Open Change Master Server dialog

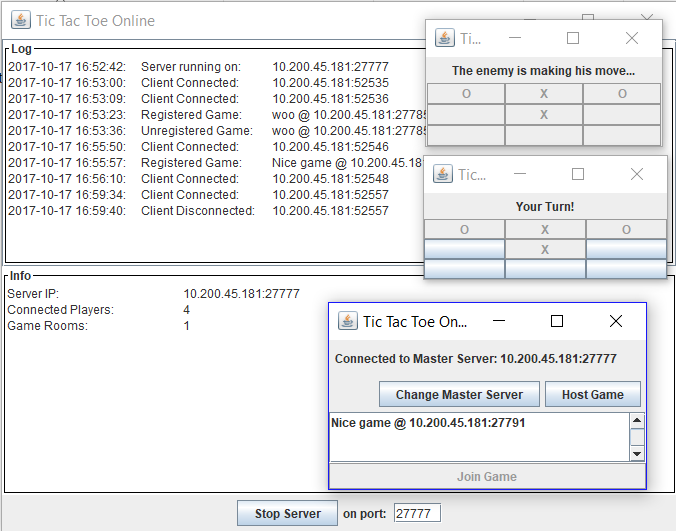point(459,394)
